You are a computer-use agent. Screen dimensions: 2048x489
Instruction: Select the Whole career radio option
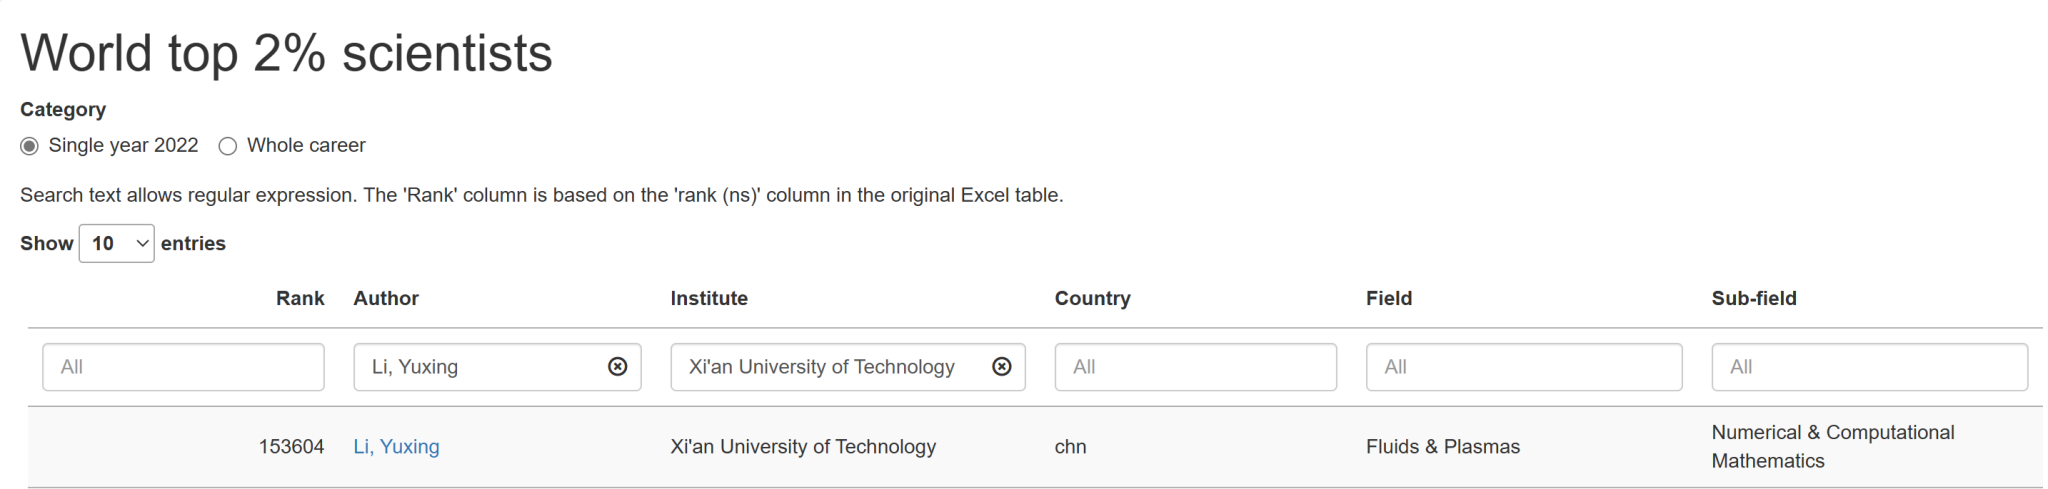228,146
